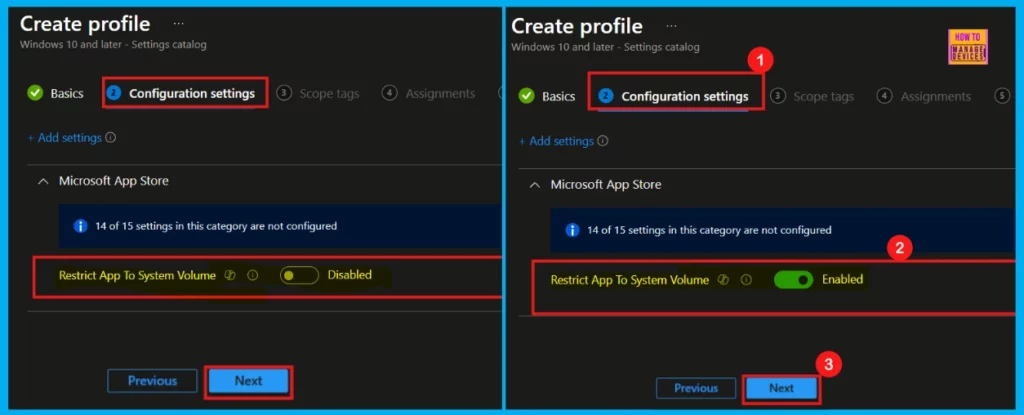Click green Basics checkmark in left panel
The height and width of the screenshot is (415, 1024).
pos(35,93)
